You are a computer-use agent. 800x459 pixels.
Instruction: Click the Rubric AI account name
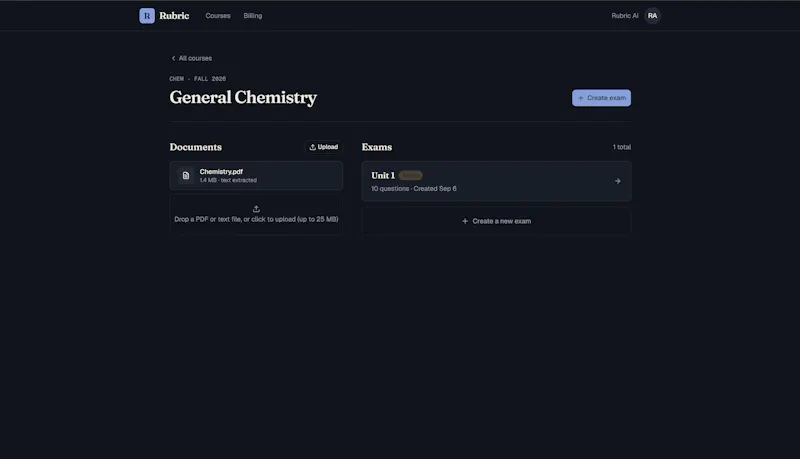[624, 16]
